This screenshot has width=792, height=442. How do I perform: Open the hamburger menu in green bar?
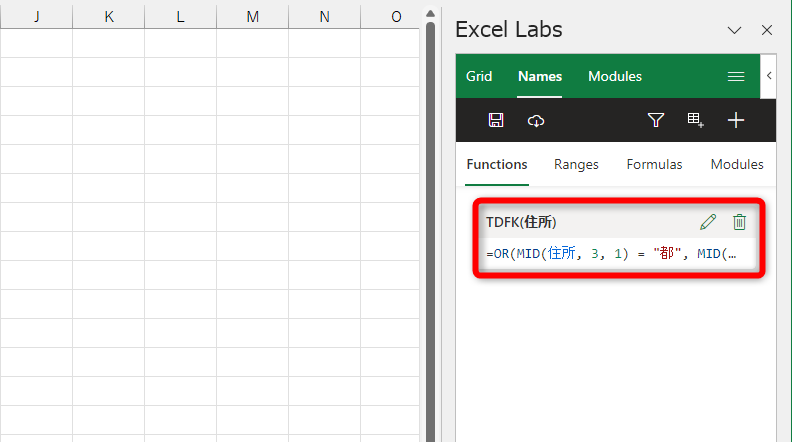[x=736, y=76]
